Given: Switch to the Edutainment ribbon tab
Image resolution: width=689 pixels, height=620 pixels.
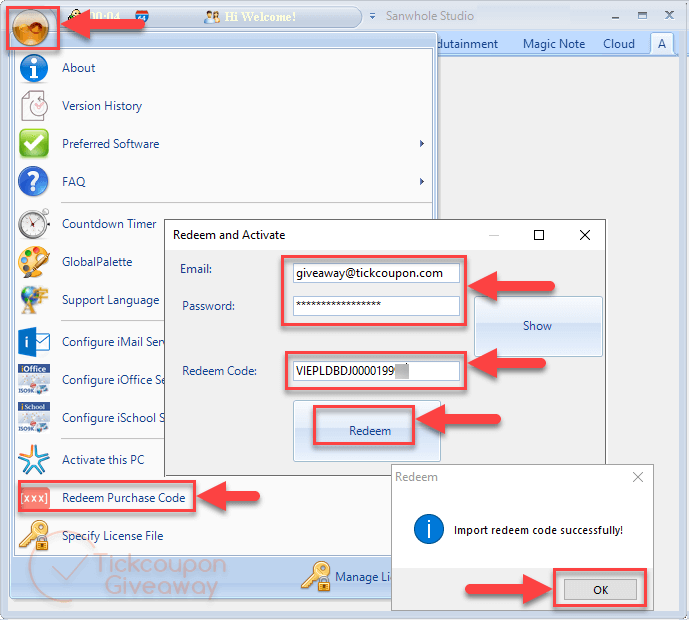Looking at the screenshot, I should [x=468, y=44].
